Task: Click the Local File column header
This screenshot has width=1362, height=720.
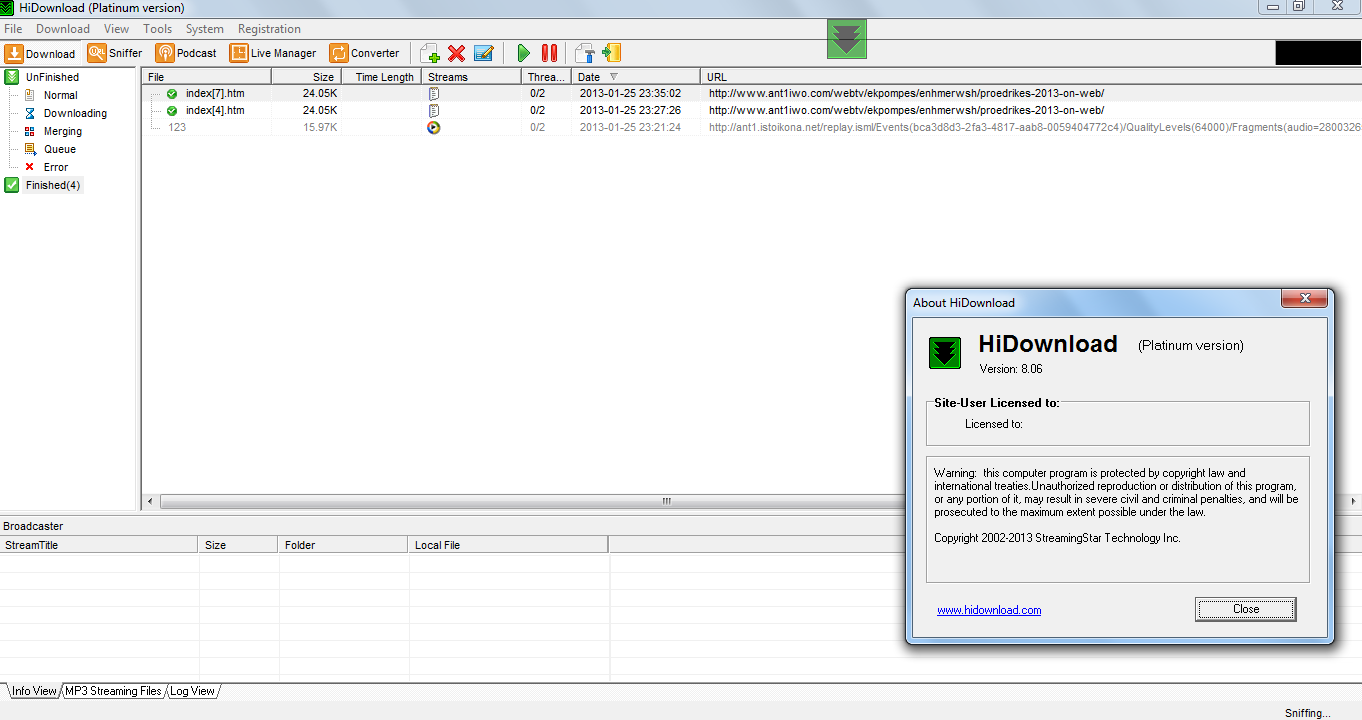Action: 508,545
